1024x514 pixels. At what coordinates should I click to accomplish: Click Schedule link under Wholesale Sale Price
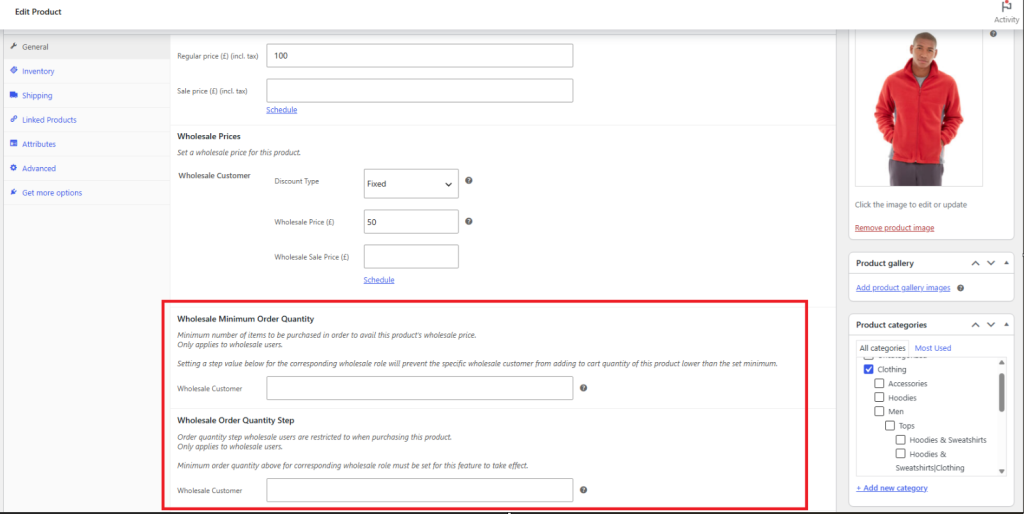[x=379, y=280]
